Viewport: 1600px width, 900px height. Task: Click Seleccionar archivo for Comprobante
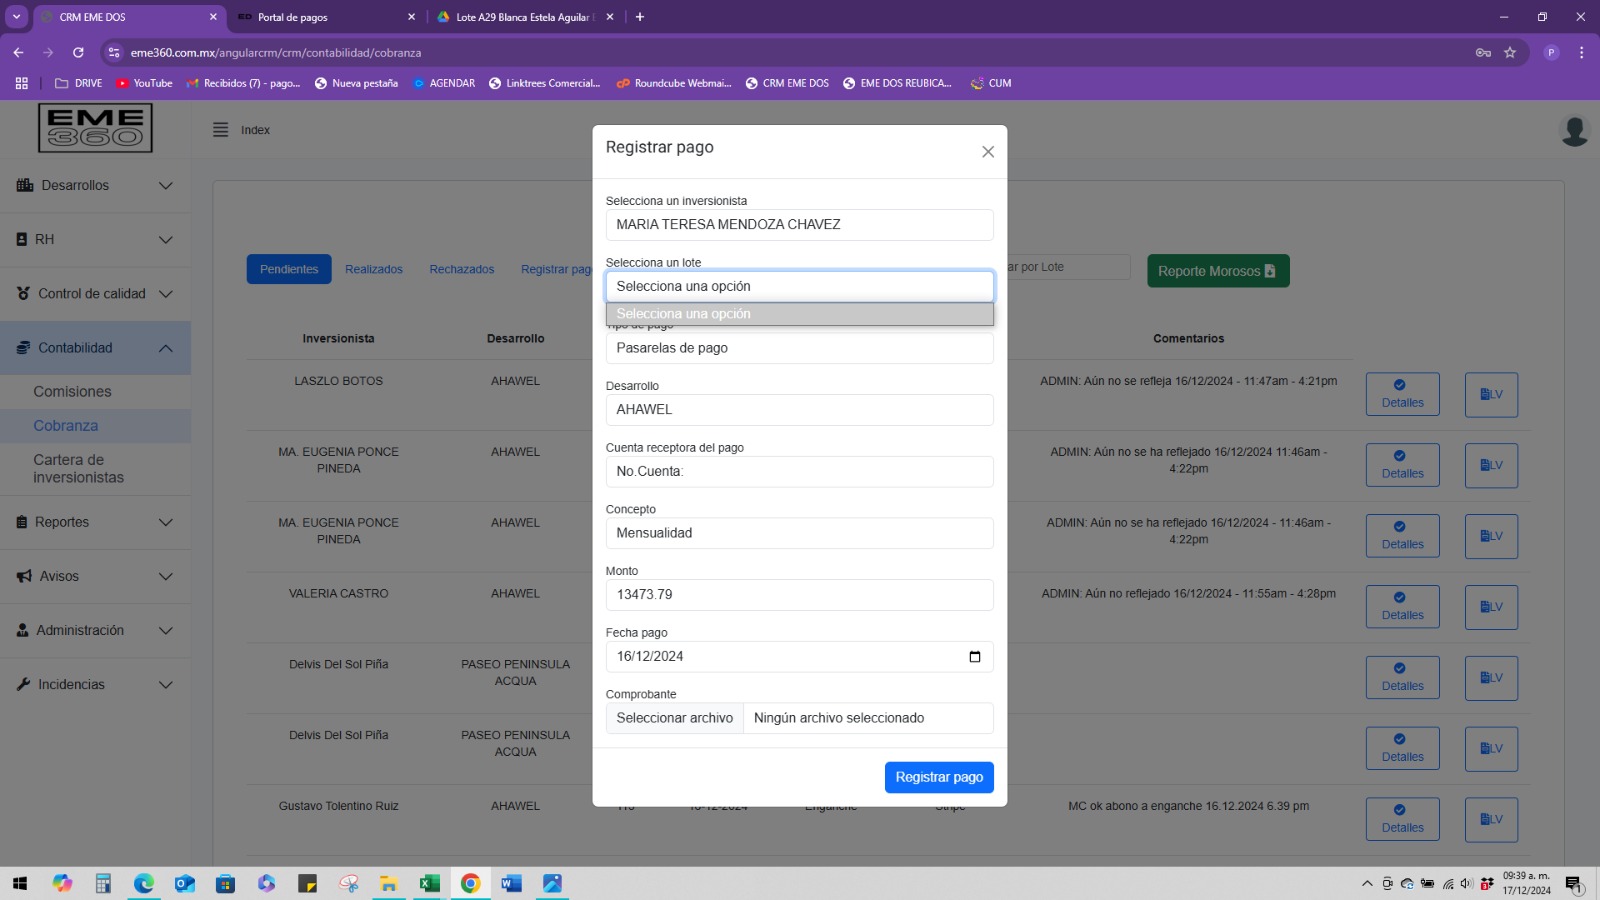tap(675, 718)
